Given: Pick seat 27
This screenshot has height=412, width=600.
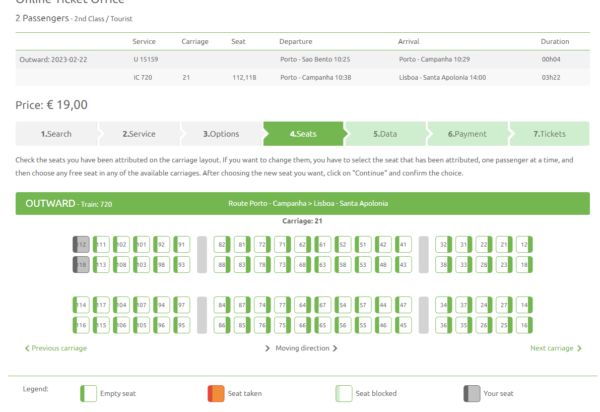Looking at the screenshot, I should pyautogui.click(x=504, y=305).
